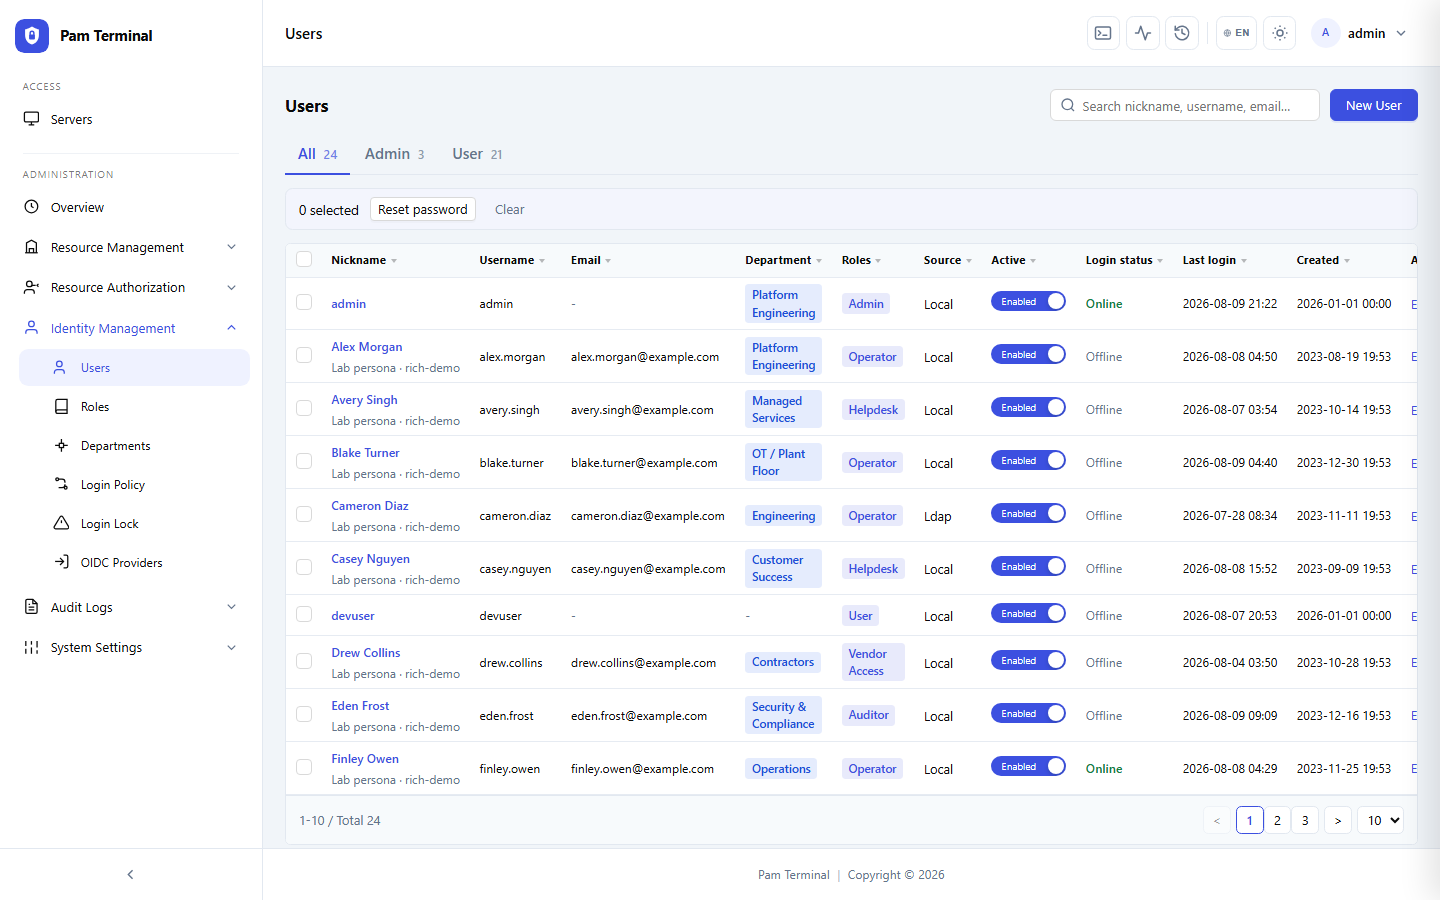
Task: Tick the select-all checkbox in table header
Action: tap(304, 260)
